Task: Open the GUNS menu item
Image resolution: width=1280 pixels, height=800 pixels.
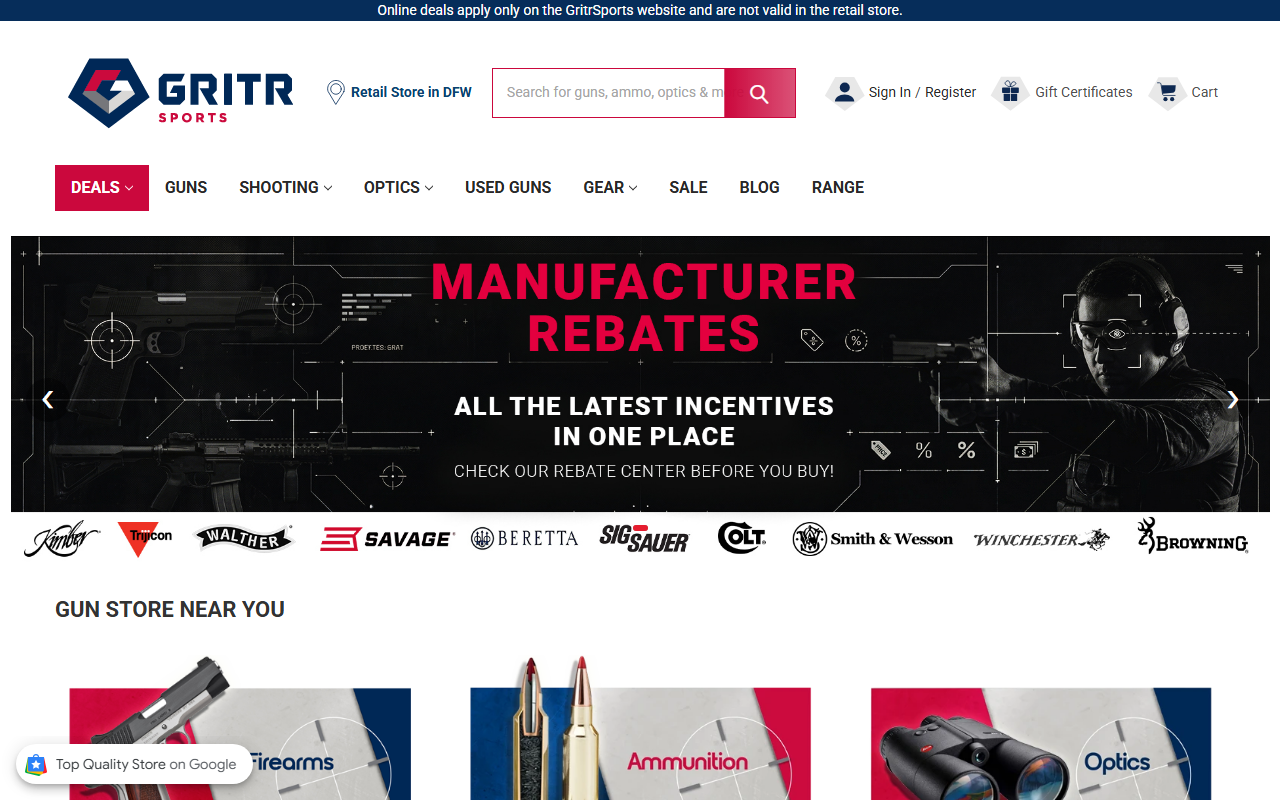Action: 186,188
